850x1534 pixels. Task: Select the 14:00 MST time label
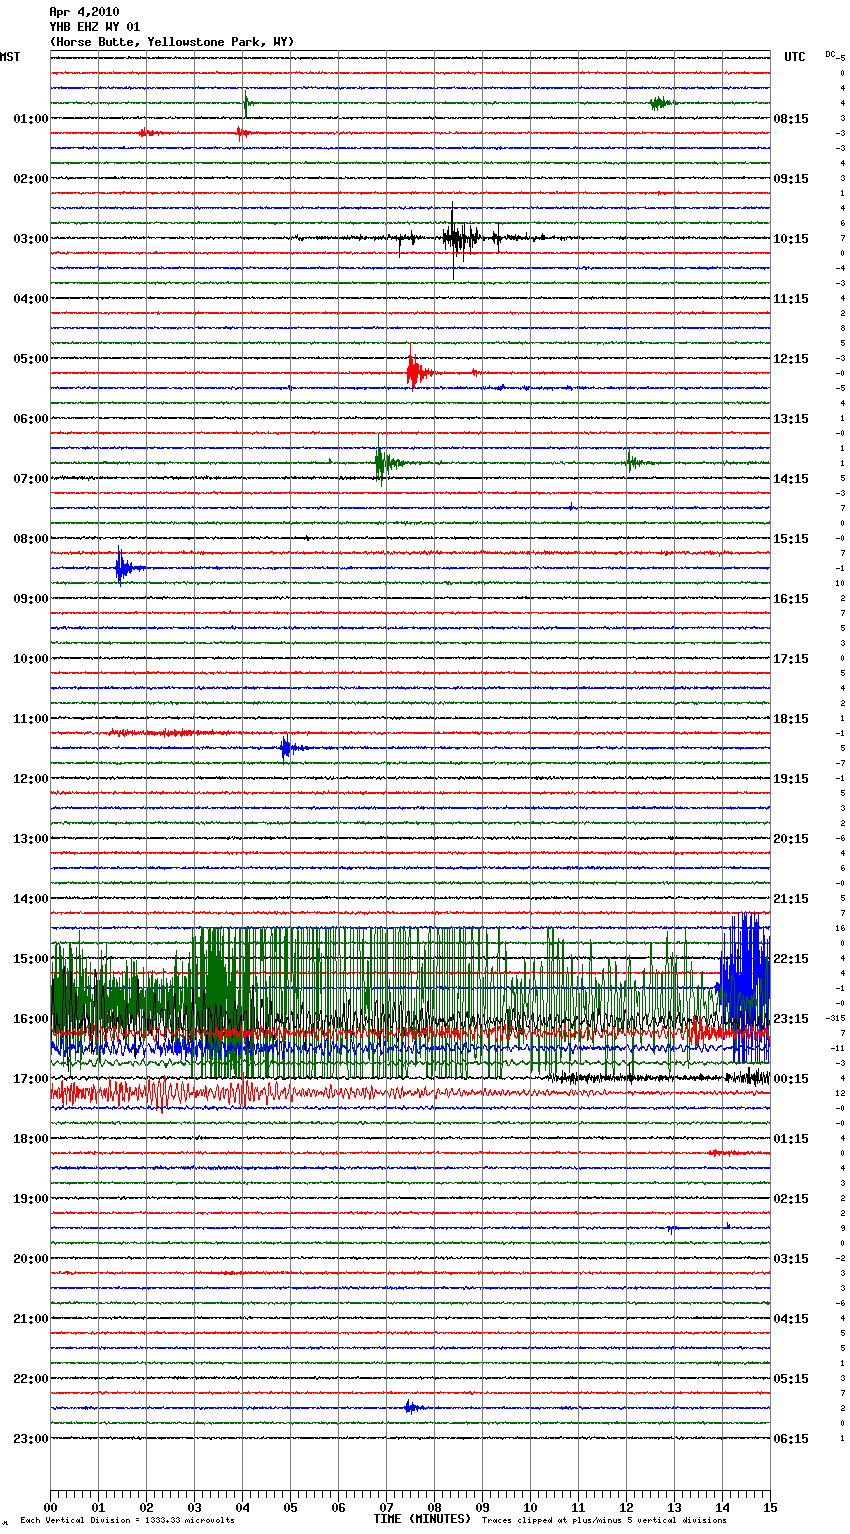[31, 899]
